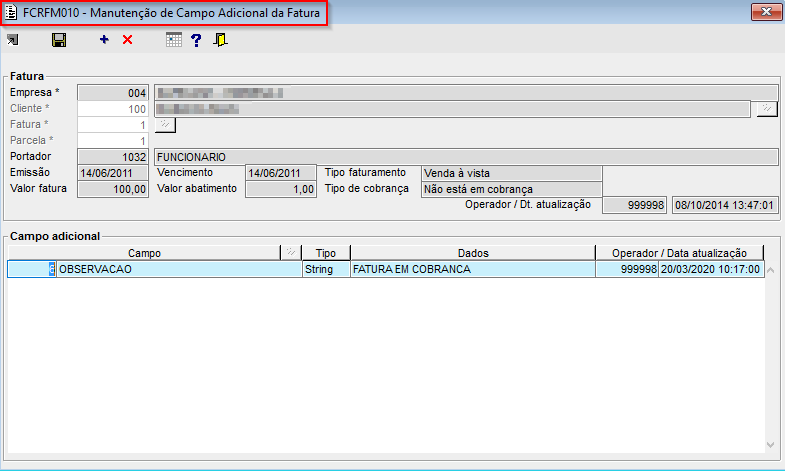Image resolution: width=785 pixels, height=471 pixels.
Task: Click the Parcela number field
Action: pos(113,141)
